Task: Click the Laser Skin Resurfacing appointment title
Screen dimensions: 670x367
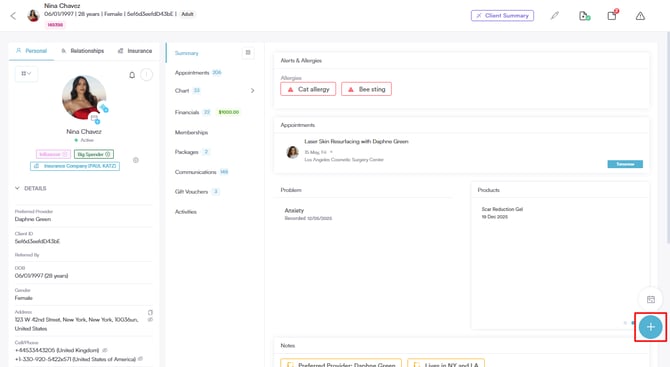Action: click(356, 141)
